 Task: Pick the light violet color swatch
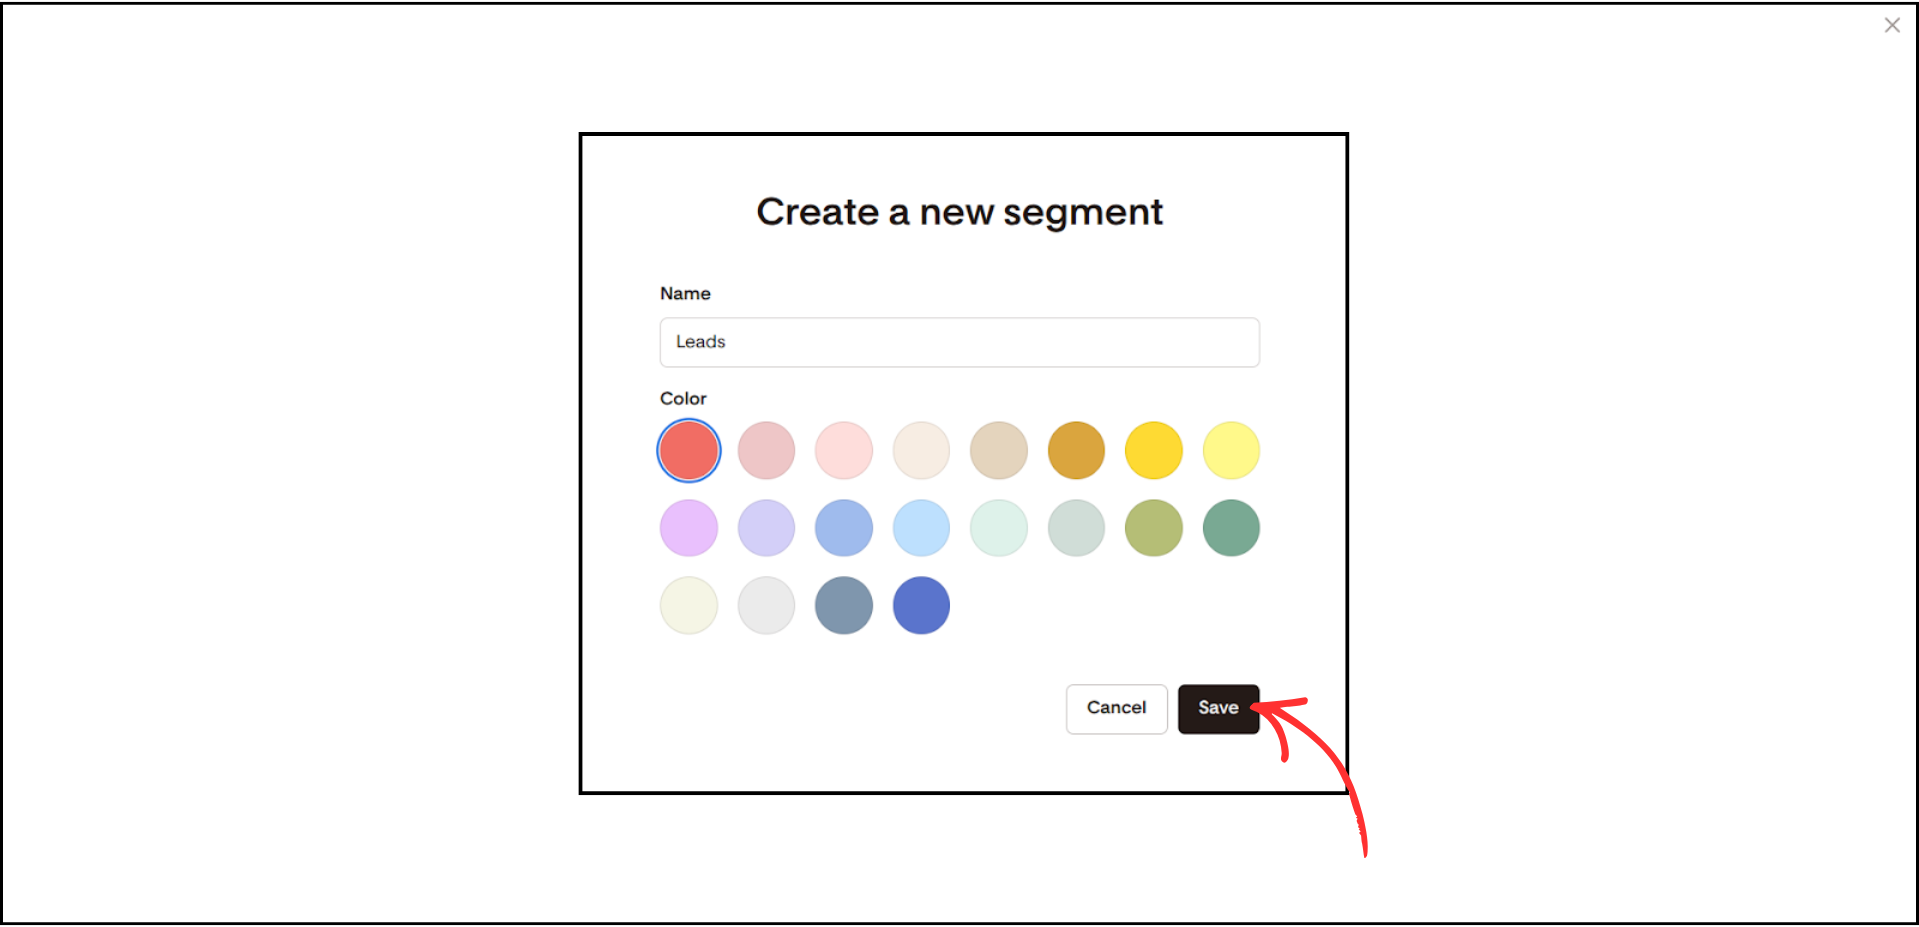click(766, 527)
